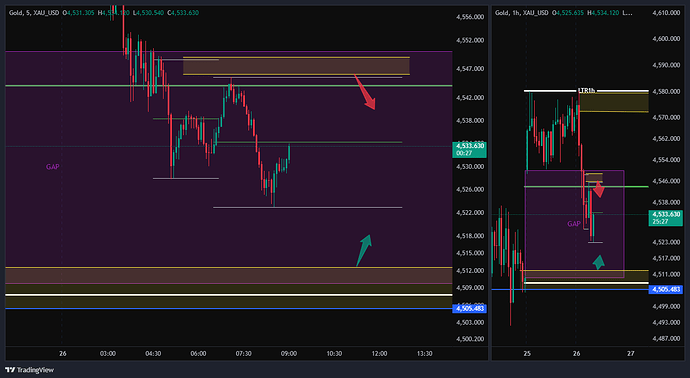Screen dimensions: 690x378
Task: Click the 4,522.000 price axis label
Action: 470,213
